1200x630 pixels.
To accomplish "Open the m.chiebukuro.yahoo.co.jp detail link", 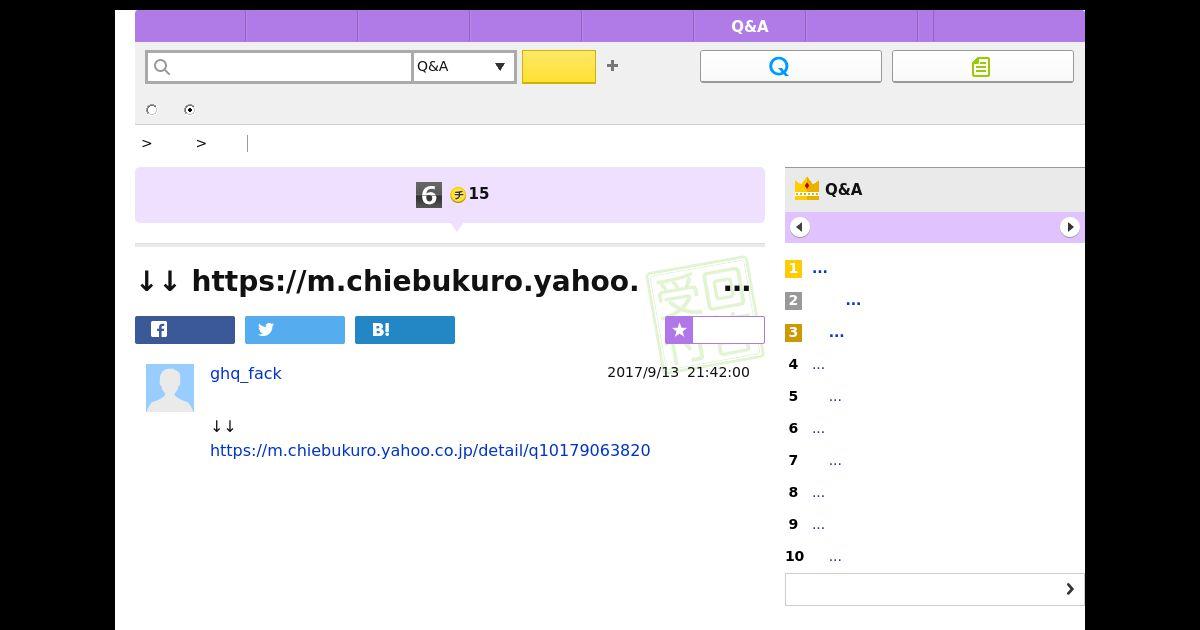I will coord(430,450).
